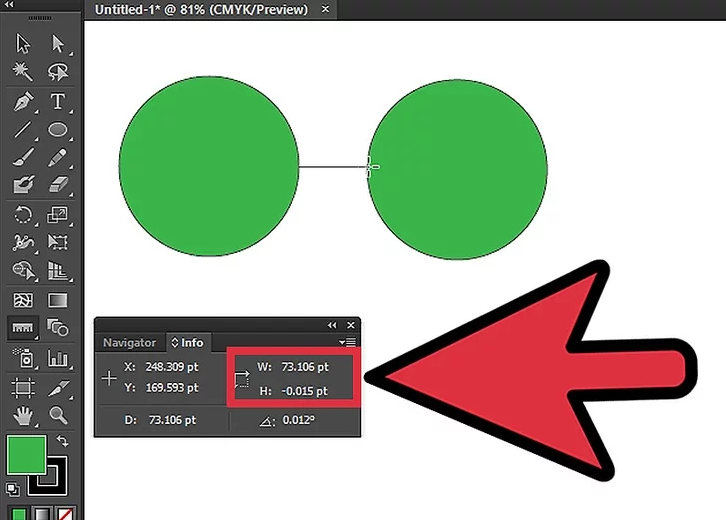Viewport: 726px width, 520px height.
Task: Collapse the Info panel with double arrows
Action: pos(332,325)
